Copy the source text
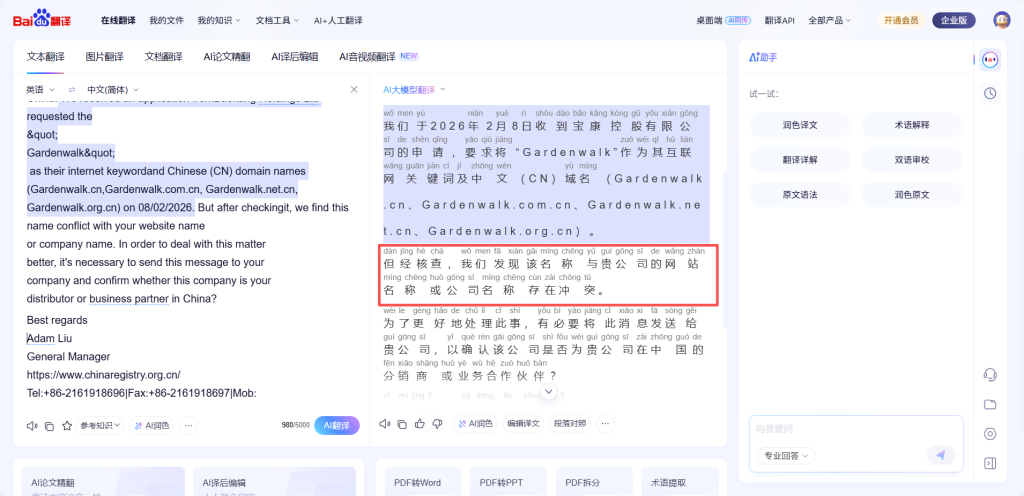Screen dimensions: 1024x496 click(x=49, y=426)
